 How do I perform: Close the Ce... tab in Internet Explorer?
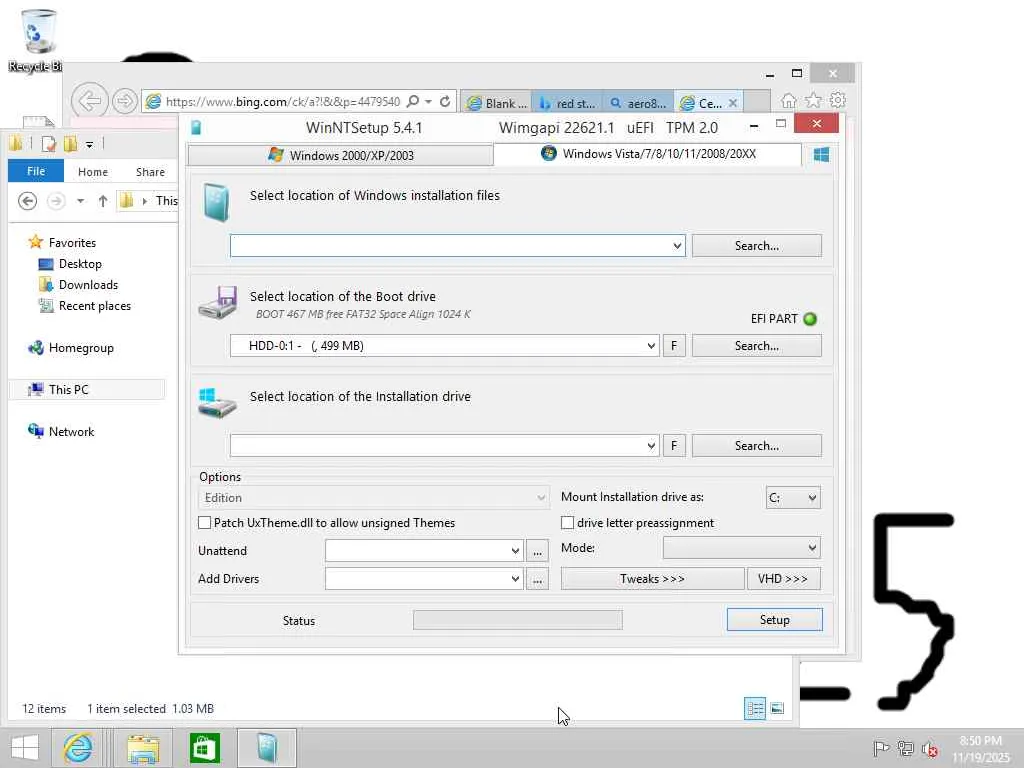pyautogui.click(x=733, y=103)
